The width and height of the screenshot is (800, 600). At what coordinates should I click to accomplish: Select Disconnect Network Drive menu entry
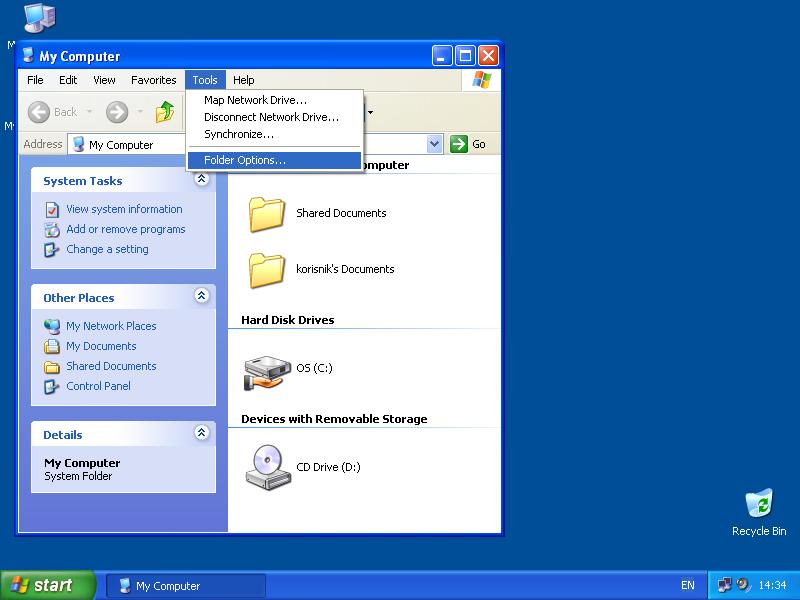point(271,117)
